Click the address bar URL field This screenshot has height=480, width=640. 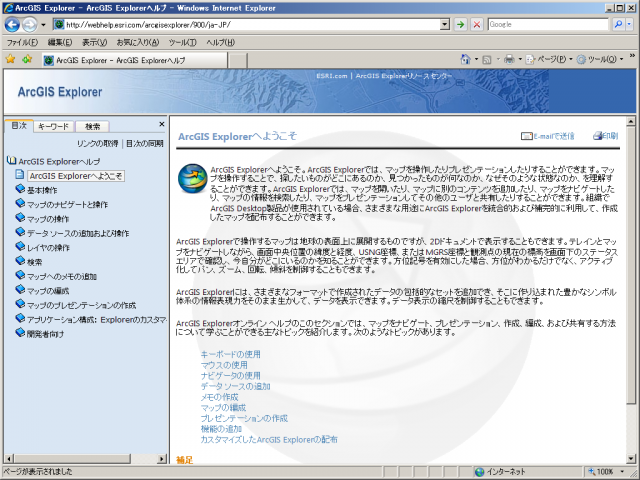[247, 24]
